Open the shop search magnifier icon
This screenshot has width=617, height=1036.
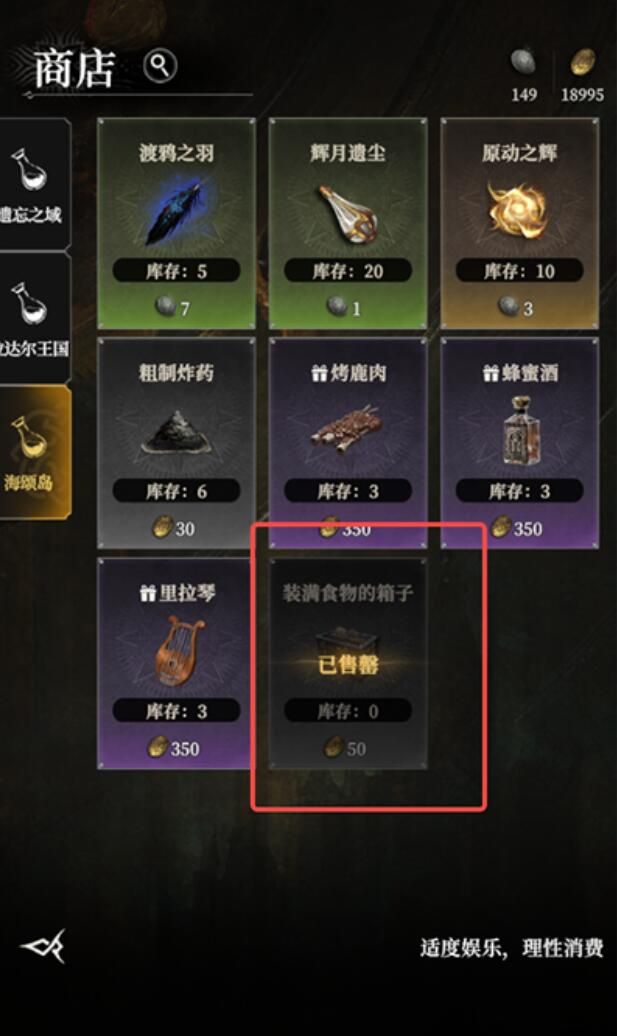click(160, 65)
